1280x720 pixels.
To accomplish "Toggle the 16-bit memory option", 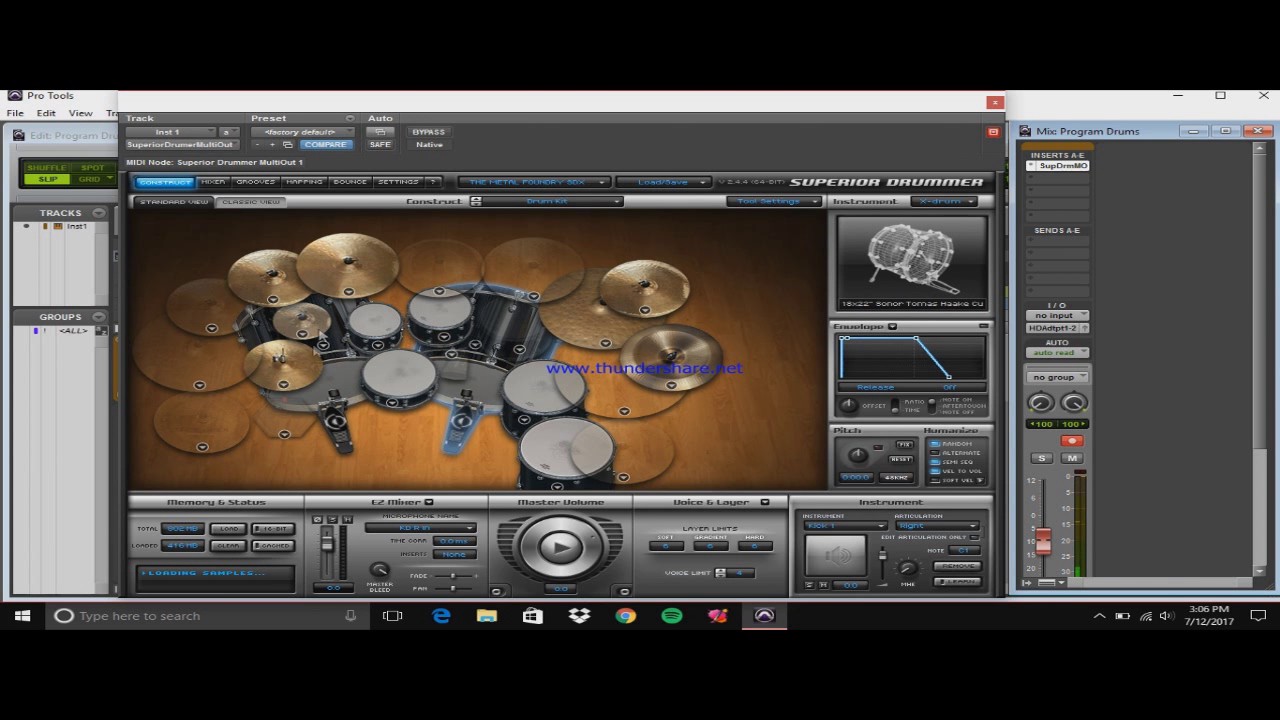I will [272, 529].
